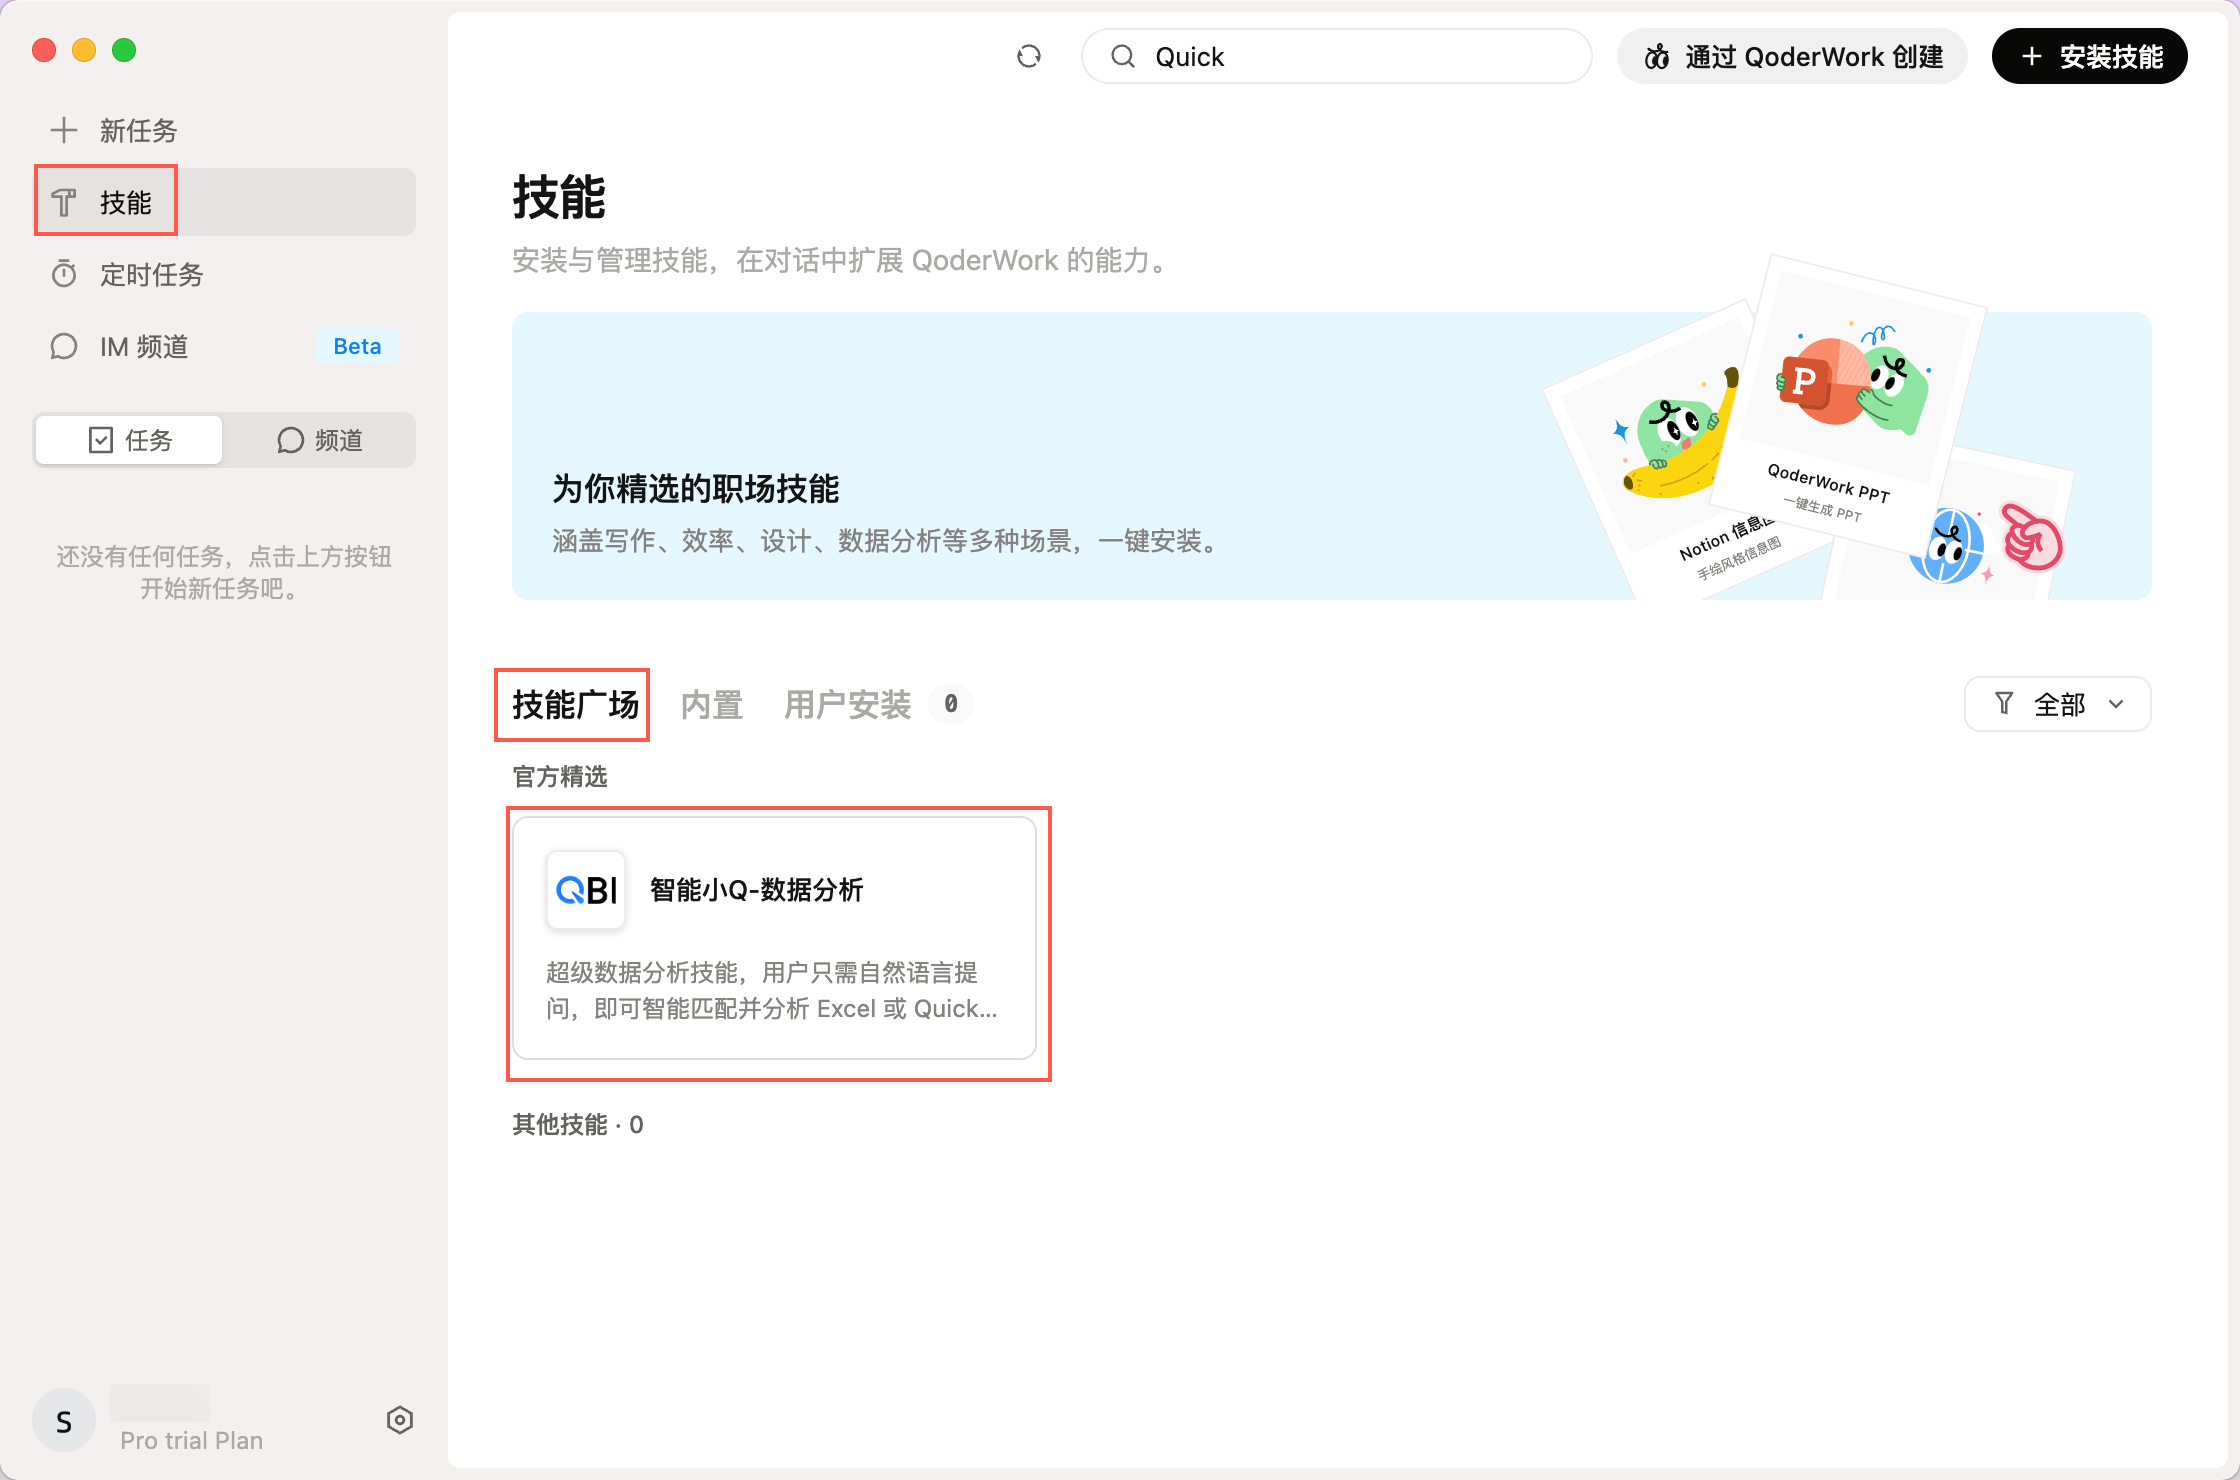Click the magnifier icon in the search field
Screen dimensions: 2240x1480
coord(1123,56)
